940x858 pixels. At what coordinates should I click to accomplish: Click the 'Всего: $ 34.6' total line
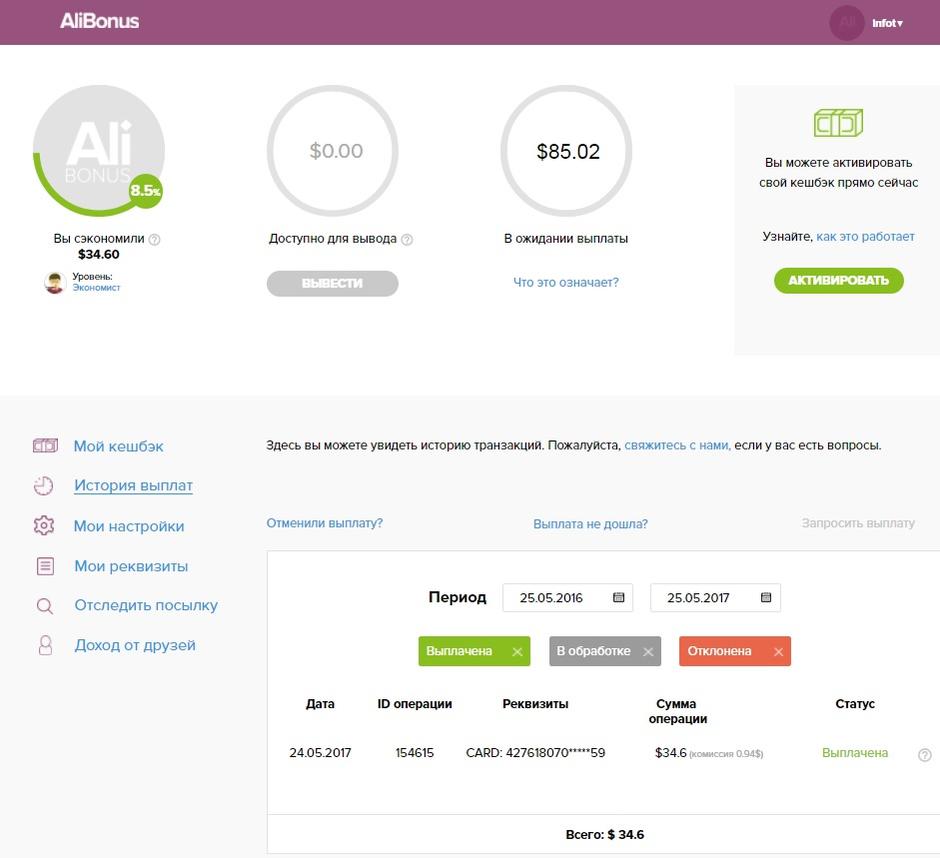coord(605,835)
